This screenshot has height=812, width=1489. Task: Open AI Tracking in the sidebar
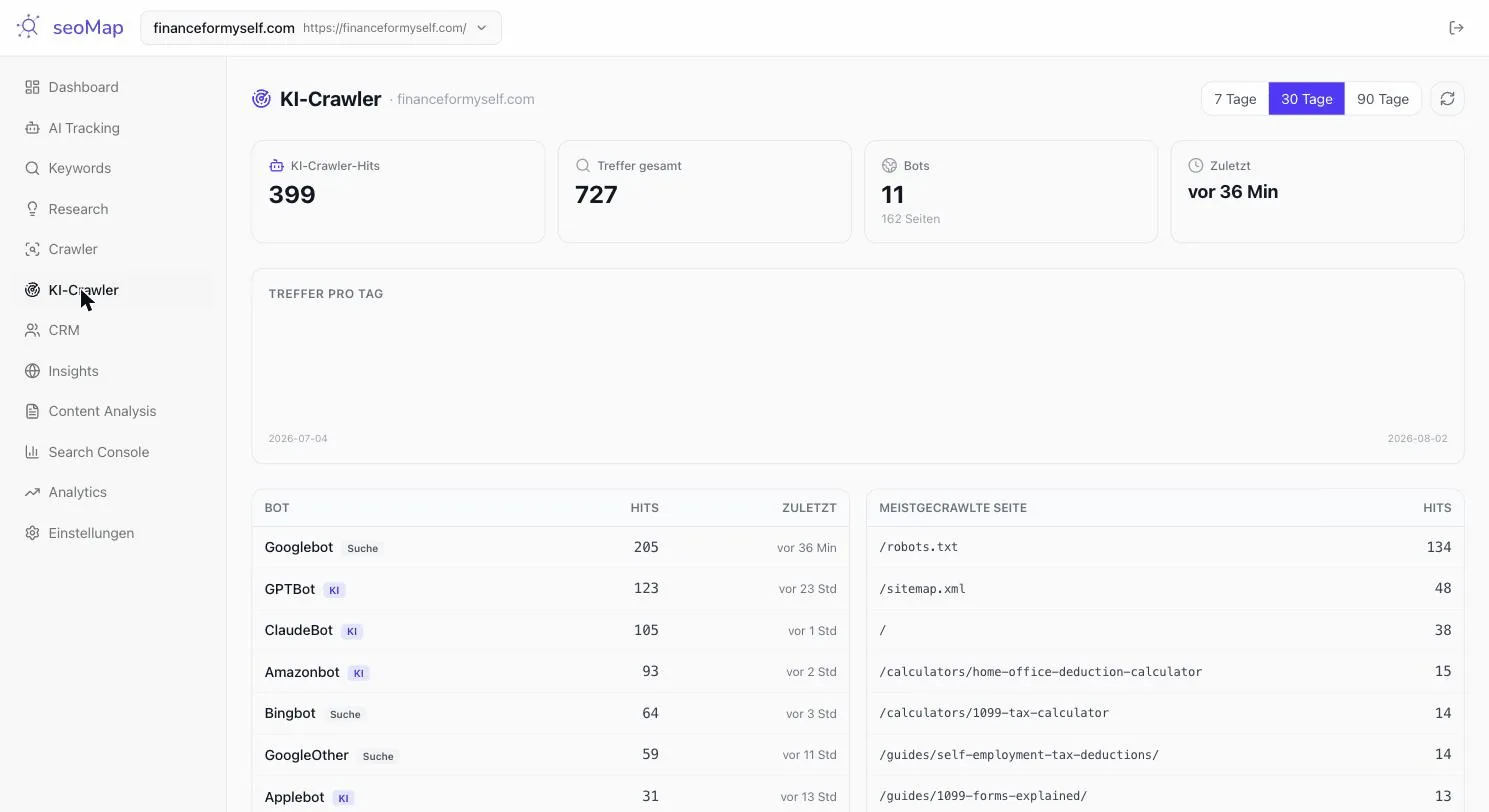coord(113,128)
